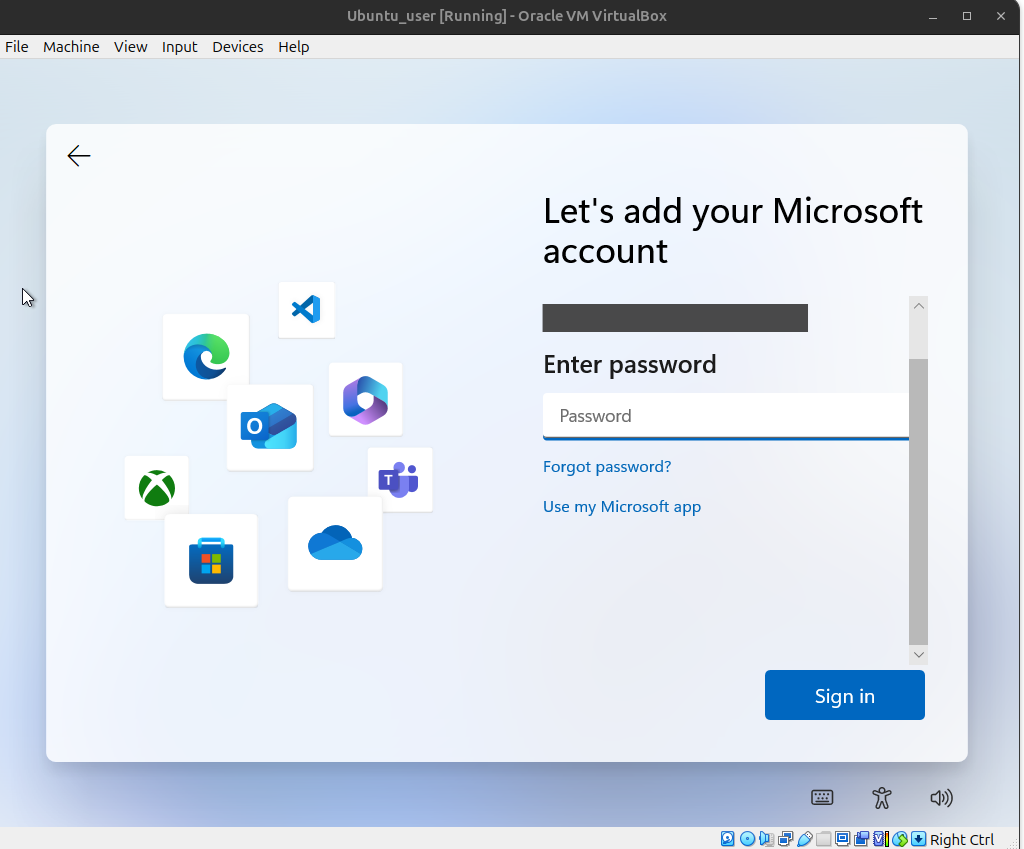Click the Microsoft Teams icon tile
The height and width of the screenshot is (849, 1024).
click(x=400, y=479)
